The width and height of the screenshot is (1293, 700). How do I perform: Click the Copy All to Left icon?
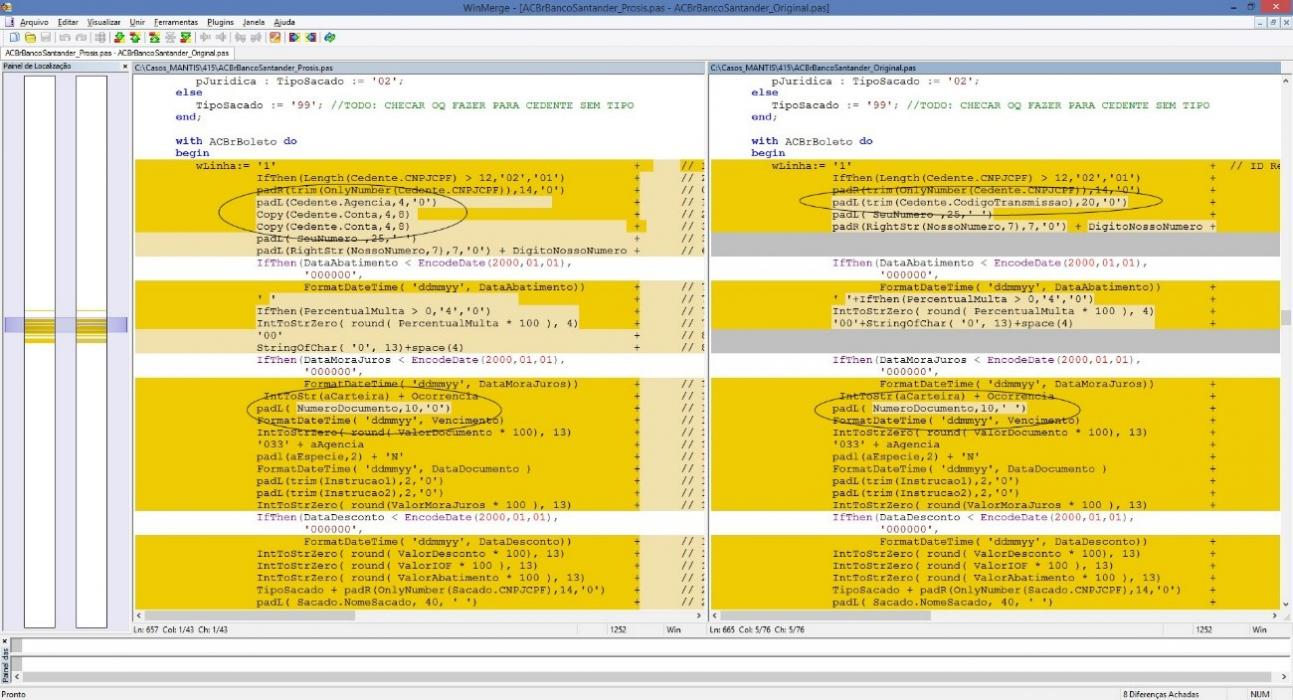coord(310,37)
